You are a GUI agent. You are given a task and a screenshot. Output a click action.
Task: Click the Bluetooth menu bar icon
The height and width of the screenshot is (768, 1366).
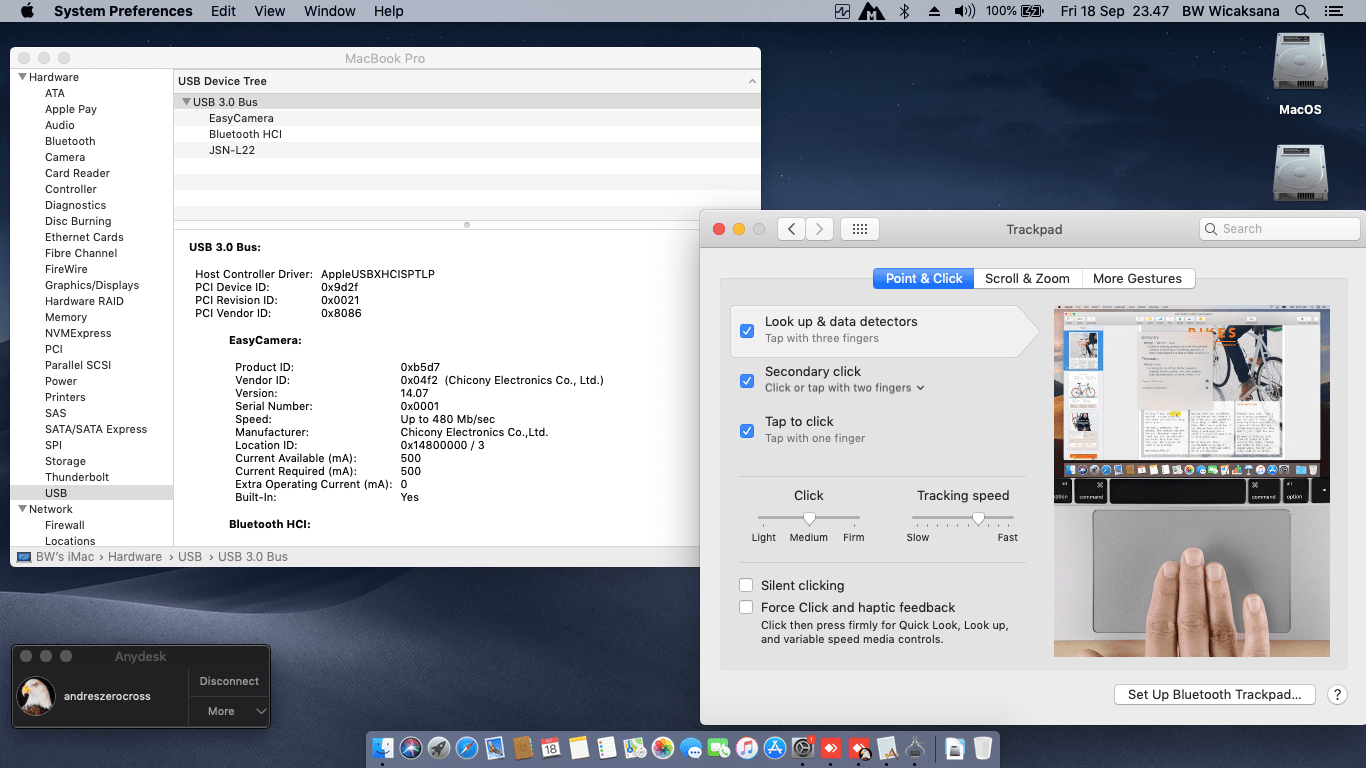click(x=904, y=11)
